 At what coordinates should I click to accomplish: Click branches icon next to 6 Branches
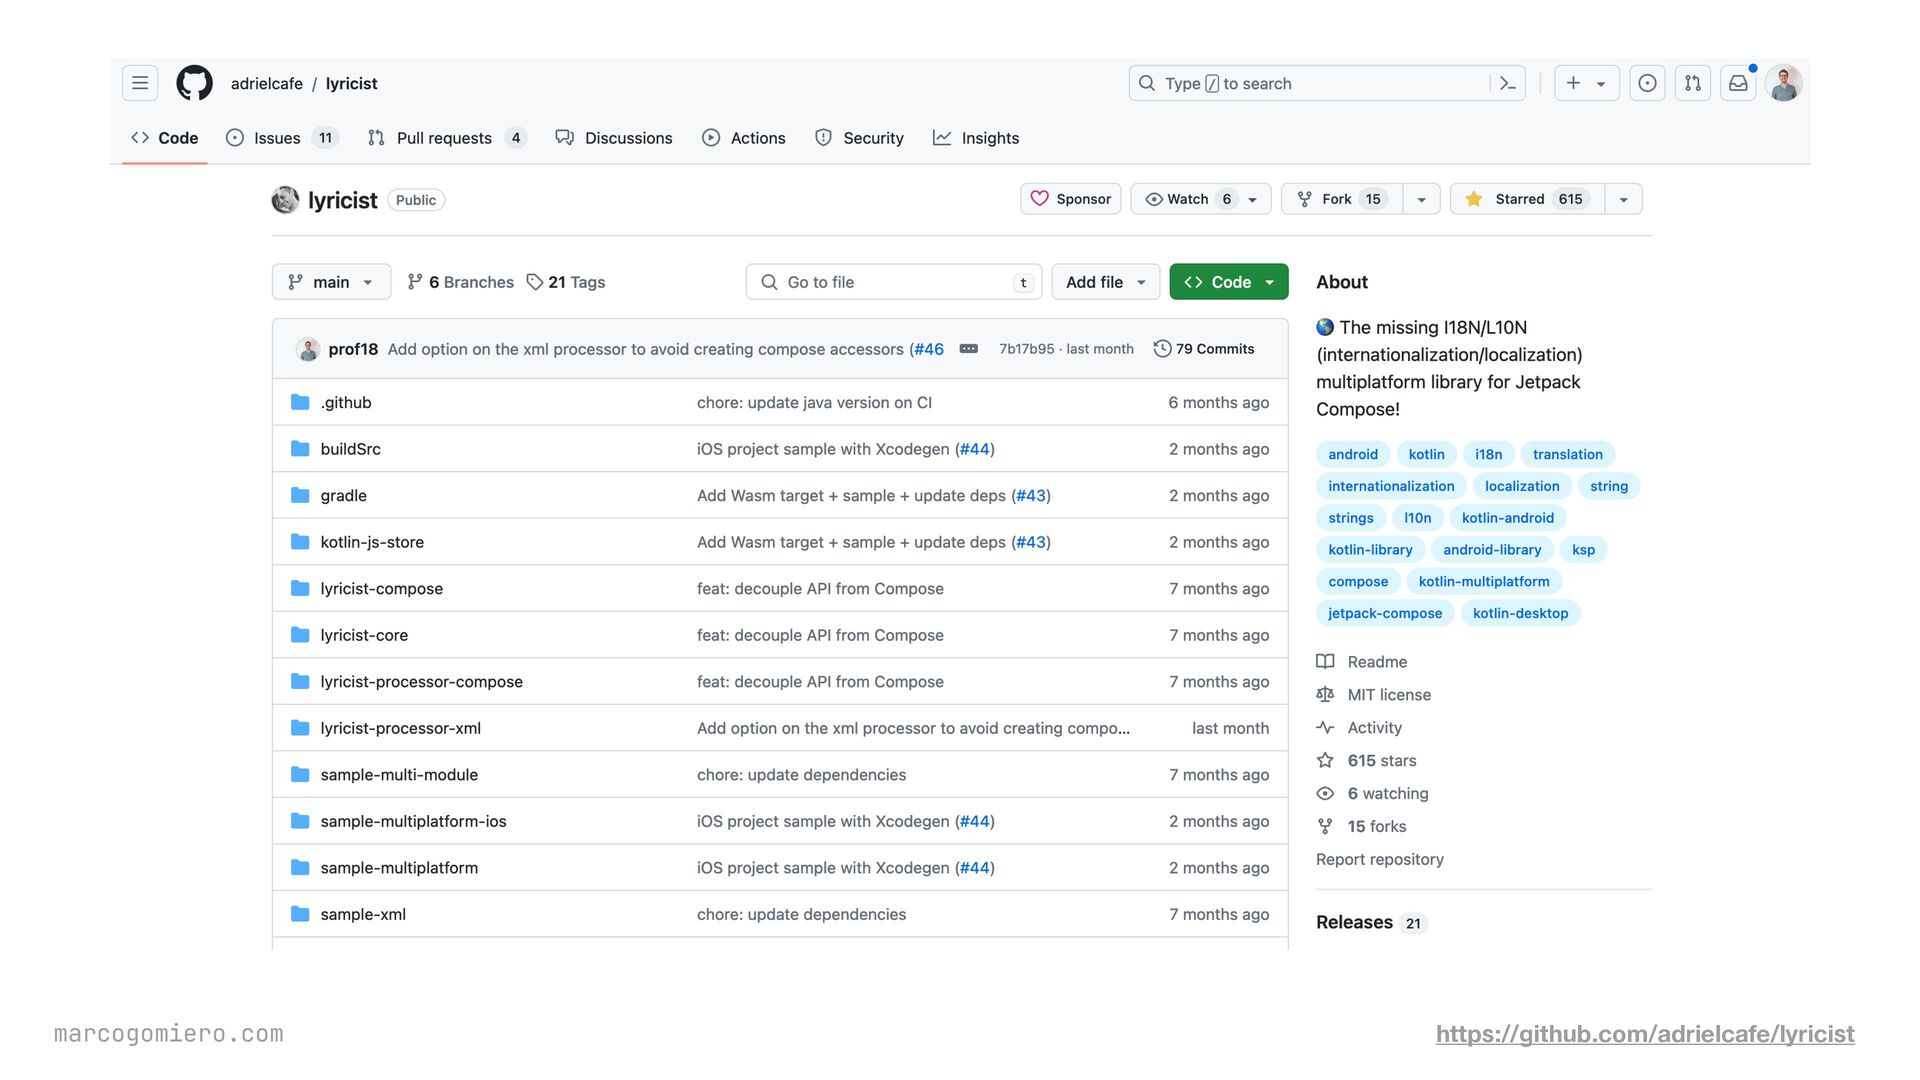pos(415,282)
